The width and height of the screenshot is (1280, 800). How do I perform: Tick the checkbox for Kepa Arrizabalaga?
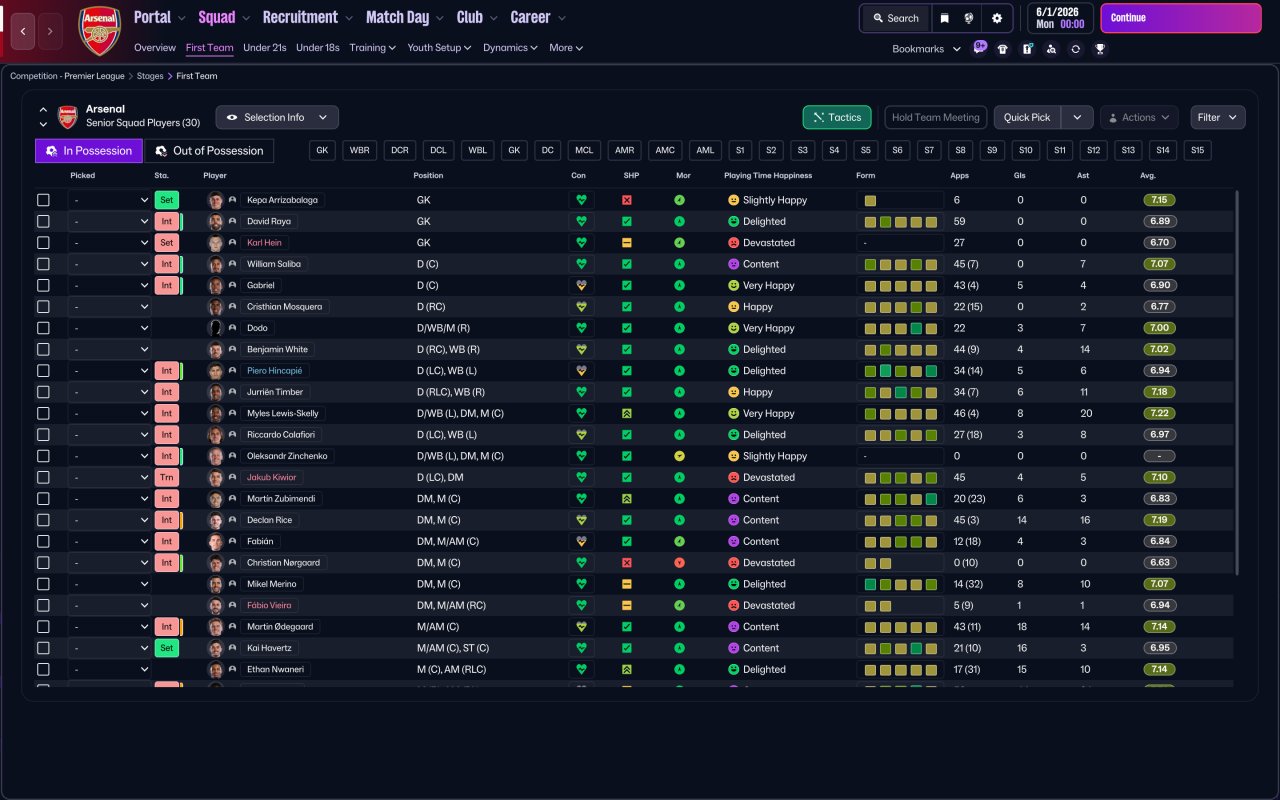(x=43, y=200)
